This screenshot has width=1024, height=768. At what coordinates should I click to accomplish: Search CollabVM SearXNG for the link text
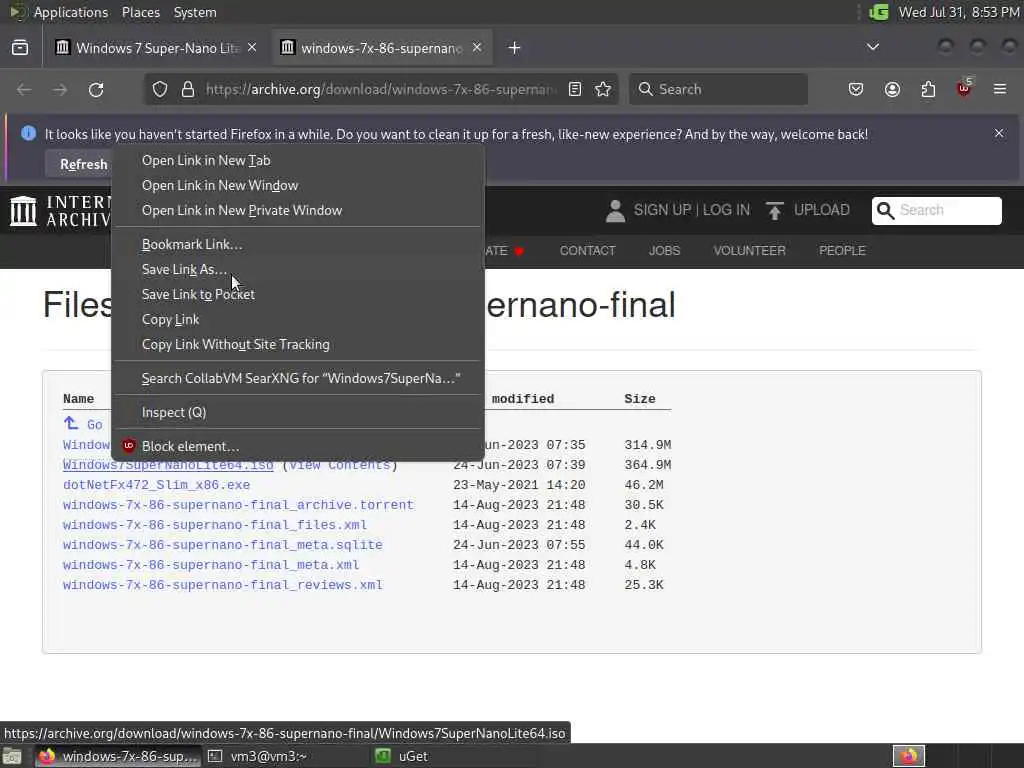(298, 378)
